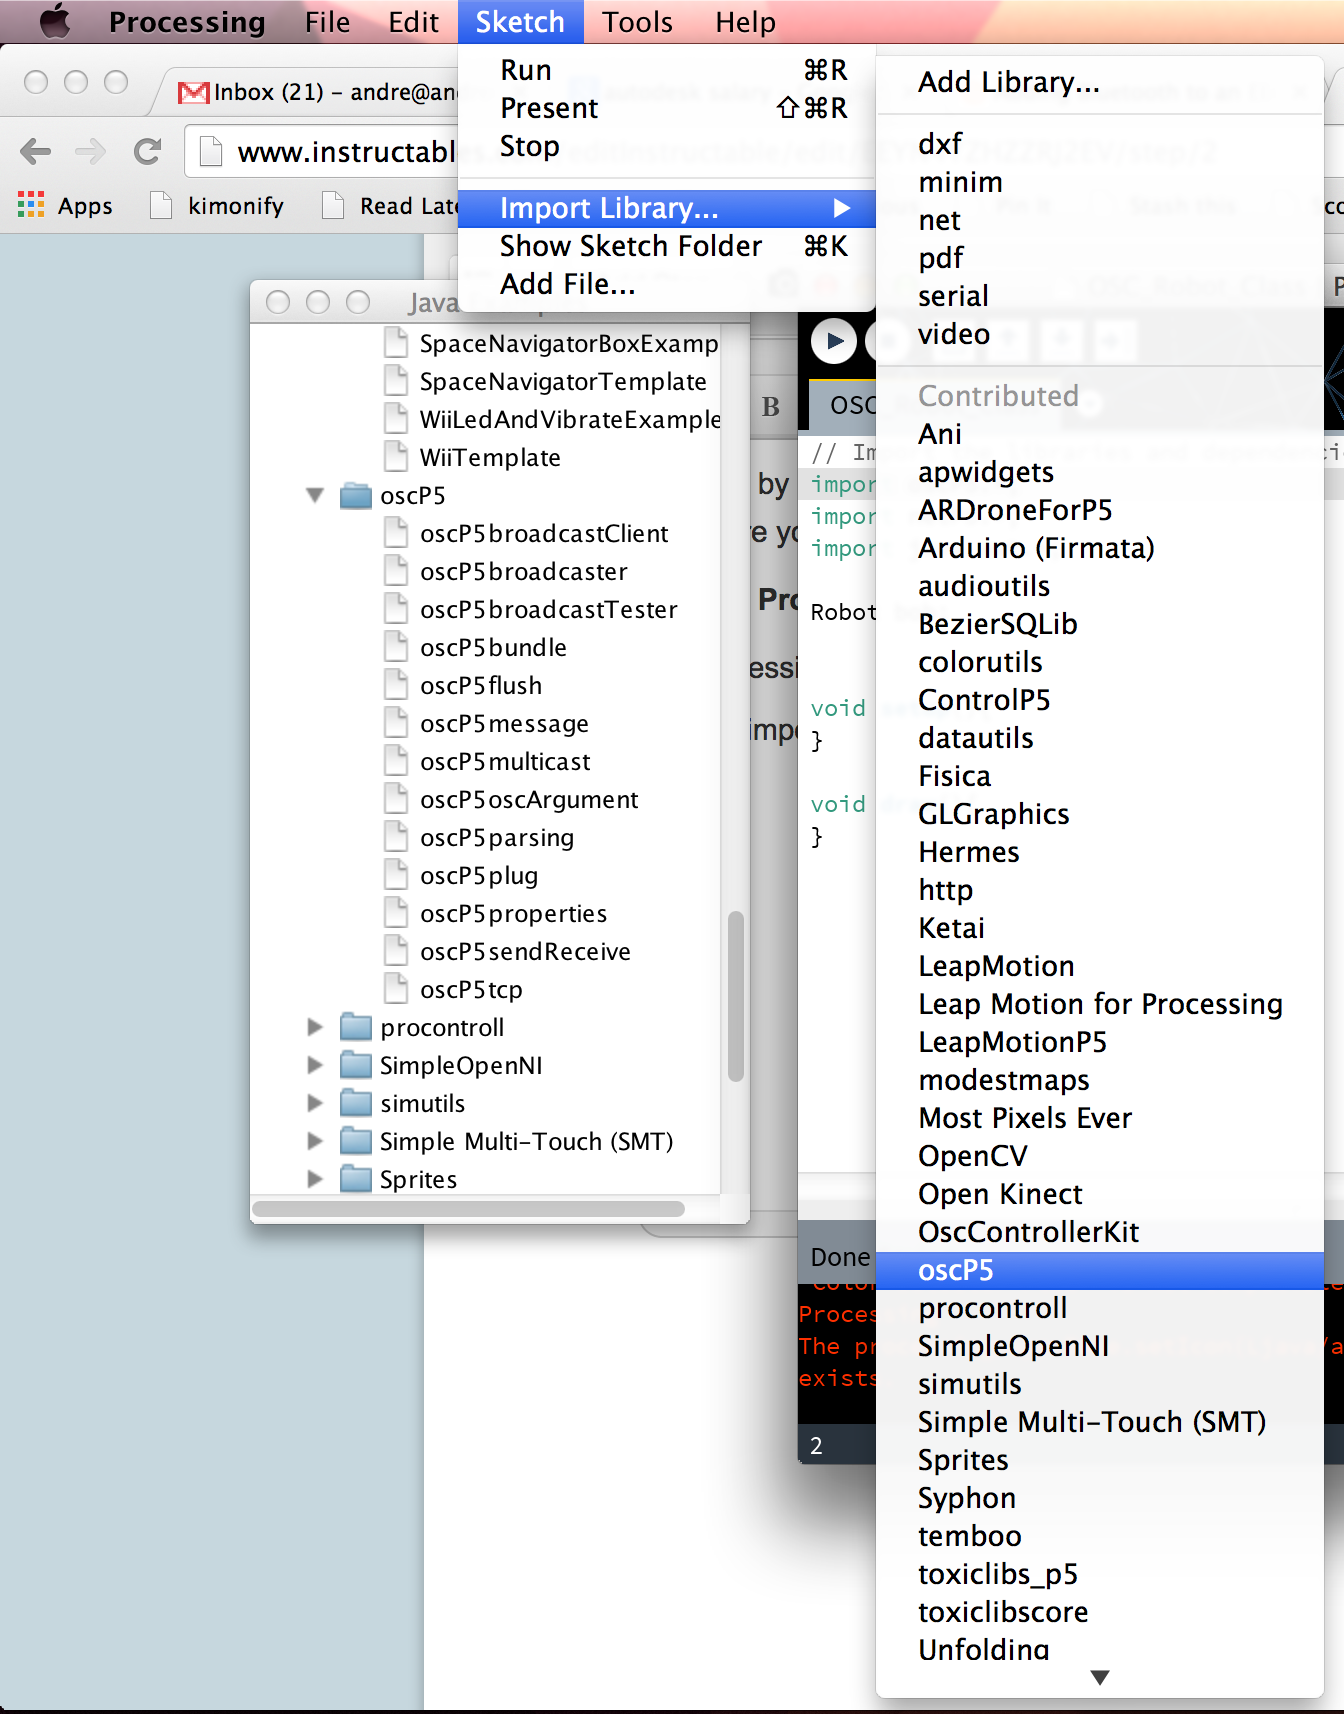Import the toxiclibs_p5 library
This screenshot has width=1344, height=1714.
1100,1574
